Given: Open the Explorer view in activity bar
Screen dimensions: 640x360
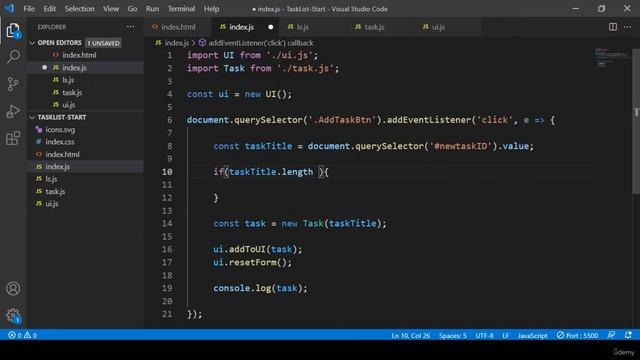Looking at the screenshot, I should (13, 31).
